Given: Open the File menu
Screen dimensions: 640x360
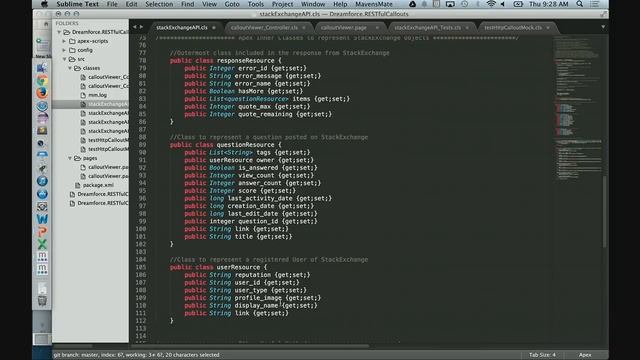Looking at the screenshot, I should tap(112, 4).
